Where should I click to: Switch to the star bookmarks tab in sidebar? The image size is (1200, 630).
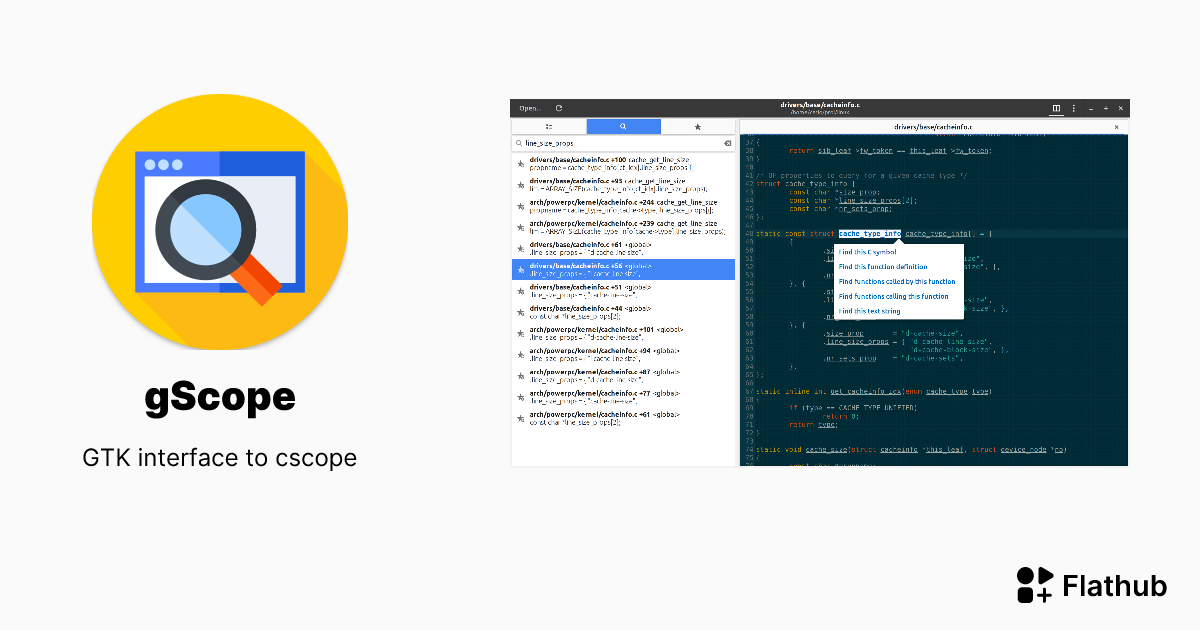(x=697, y=127)
